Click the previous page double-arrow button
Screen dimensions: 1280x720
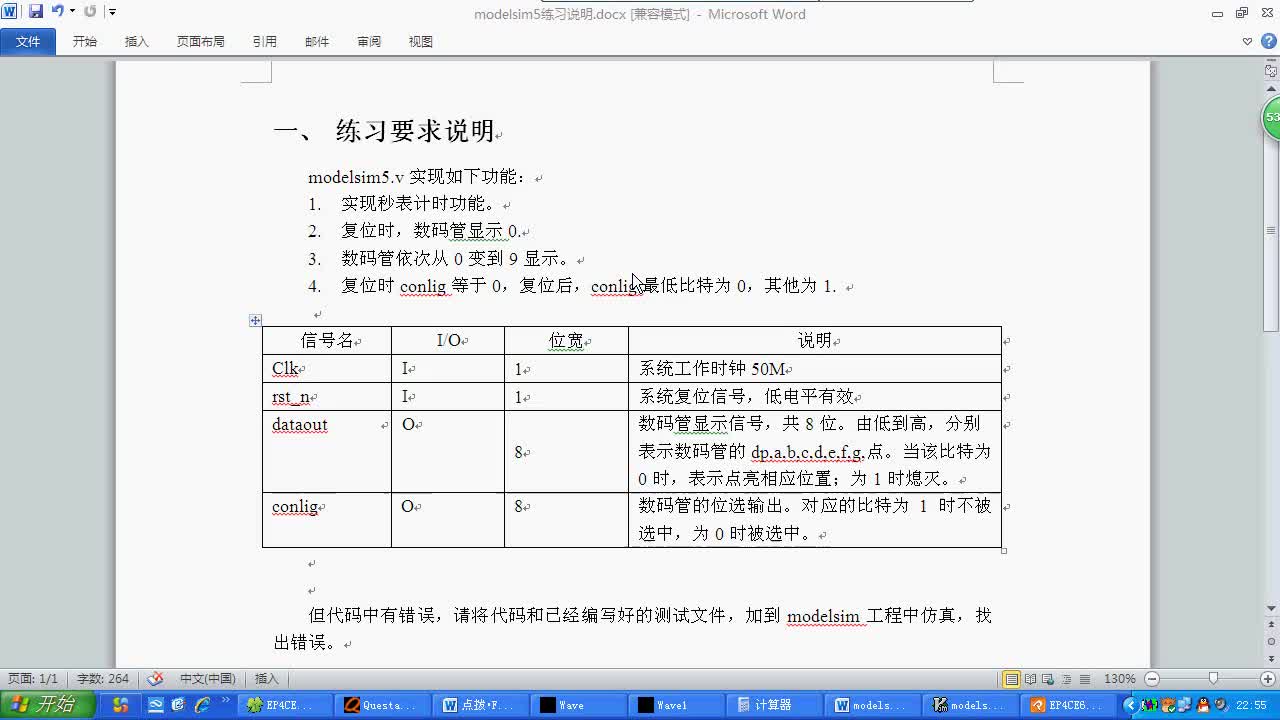(x=1271, y=623)
